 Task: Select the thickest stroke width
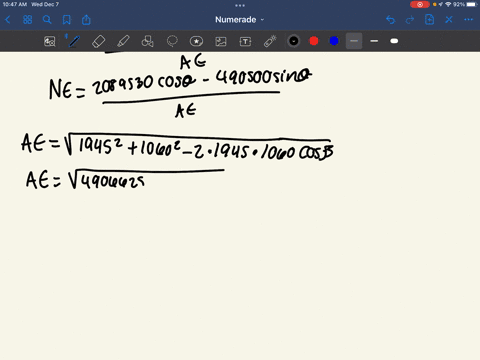coord(394,41)
